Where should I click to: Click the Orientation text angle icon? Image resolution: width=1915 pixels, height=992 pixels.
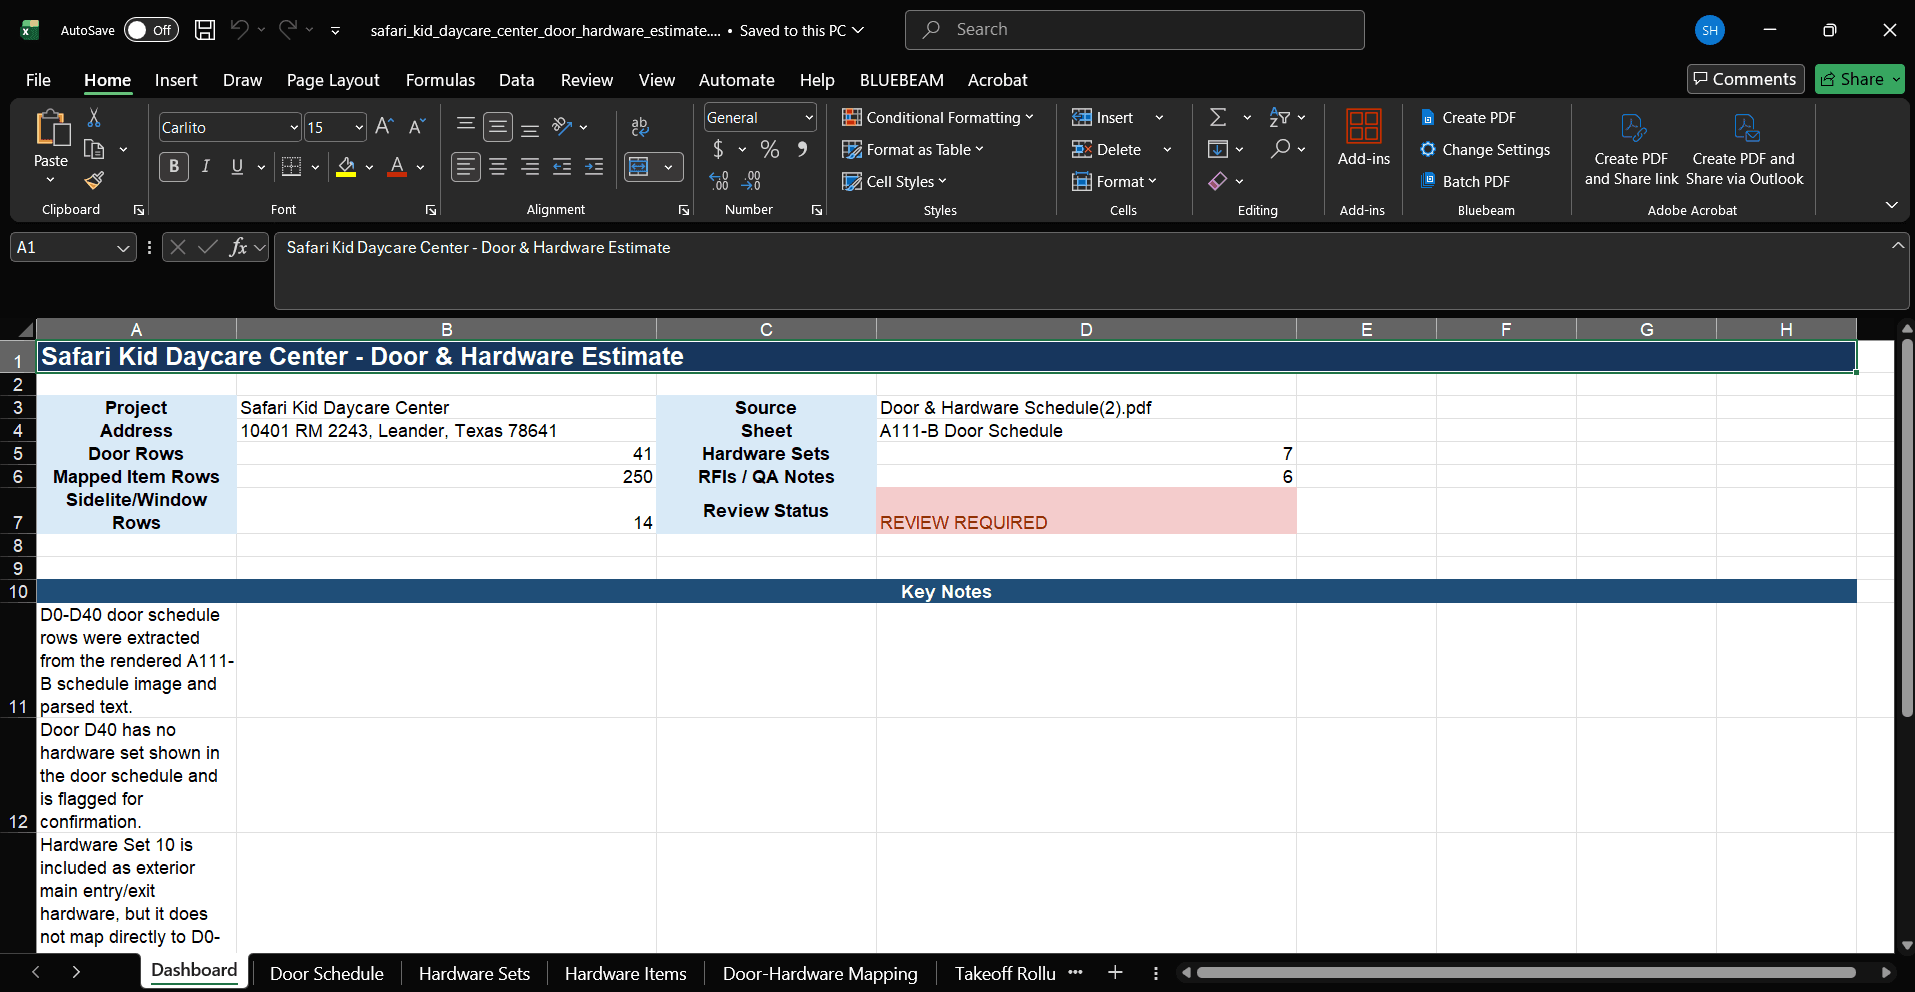click(x=562, y=126)
